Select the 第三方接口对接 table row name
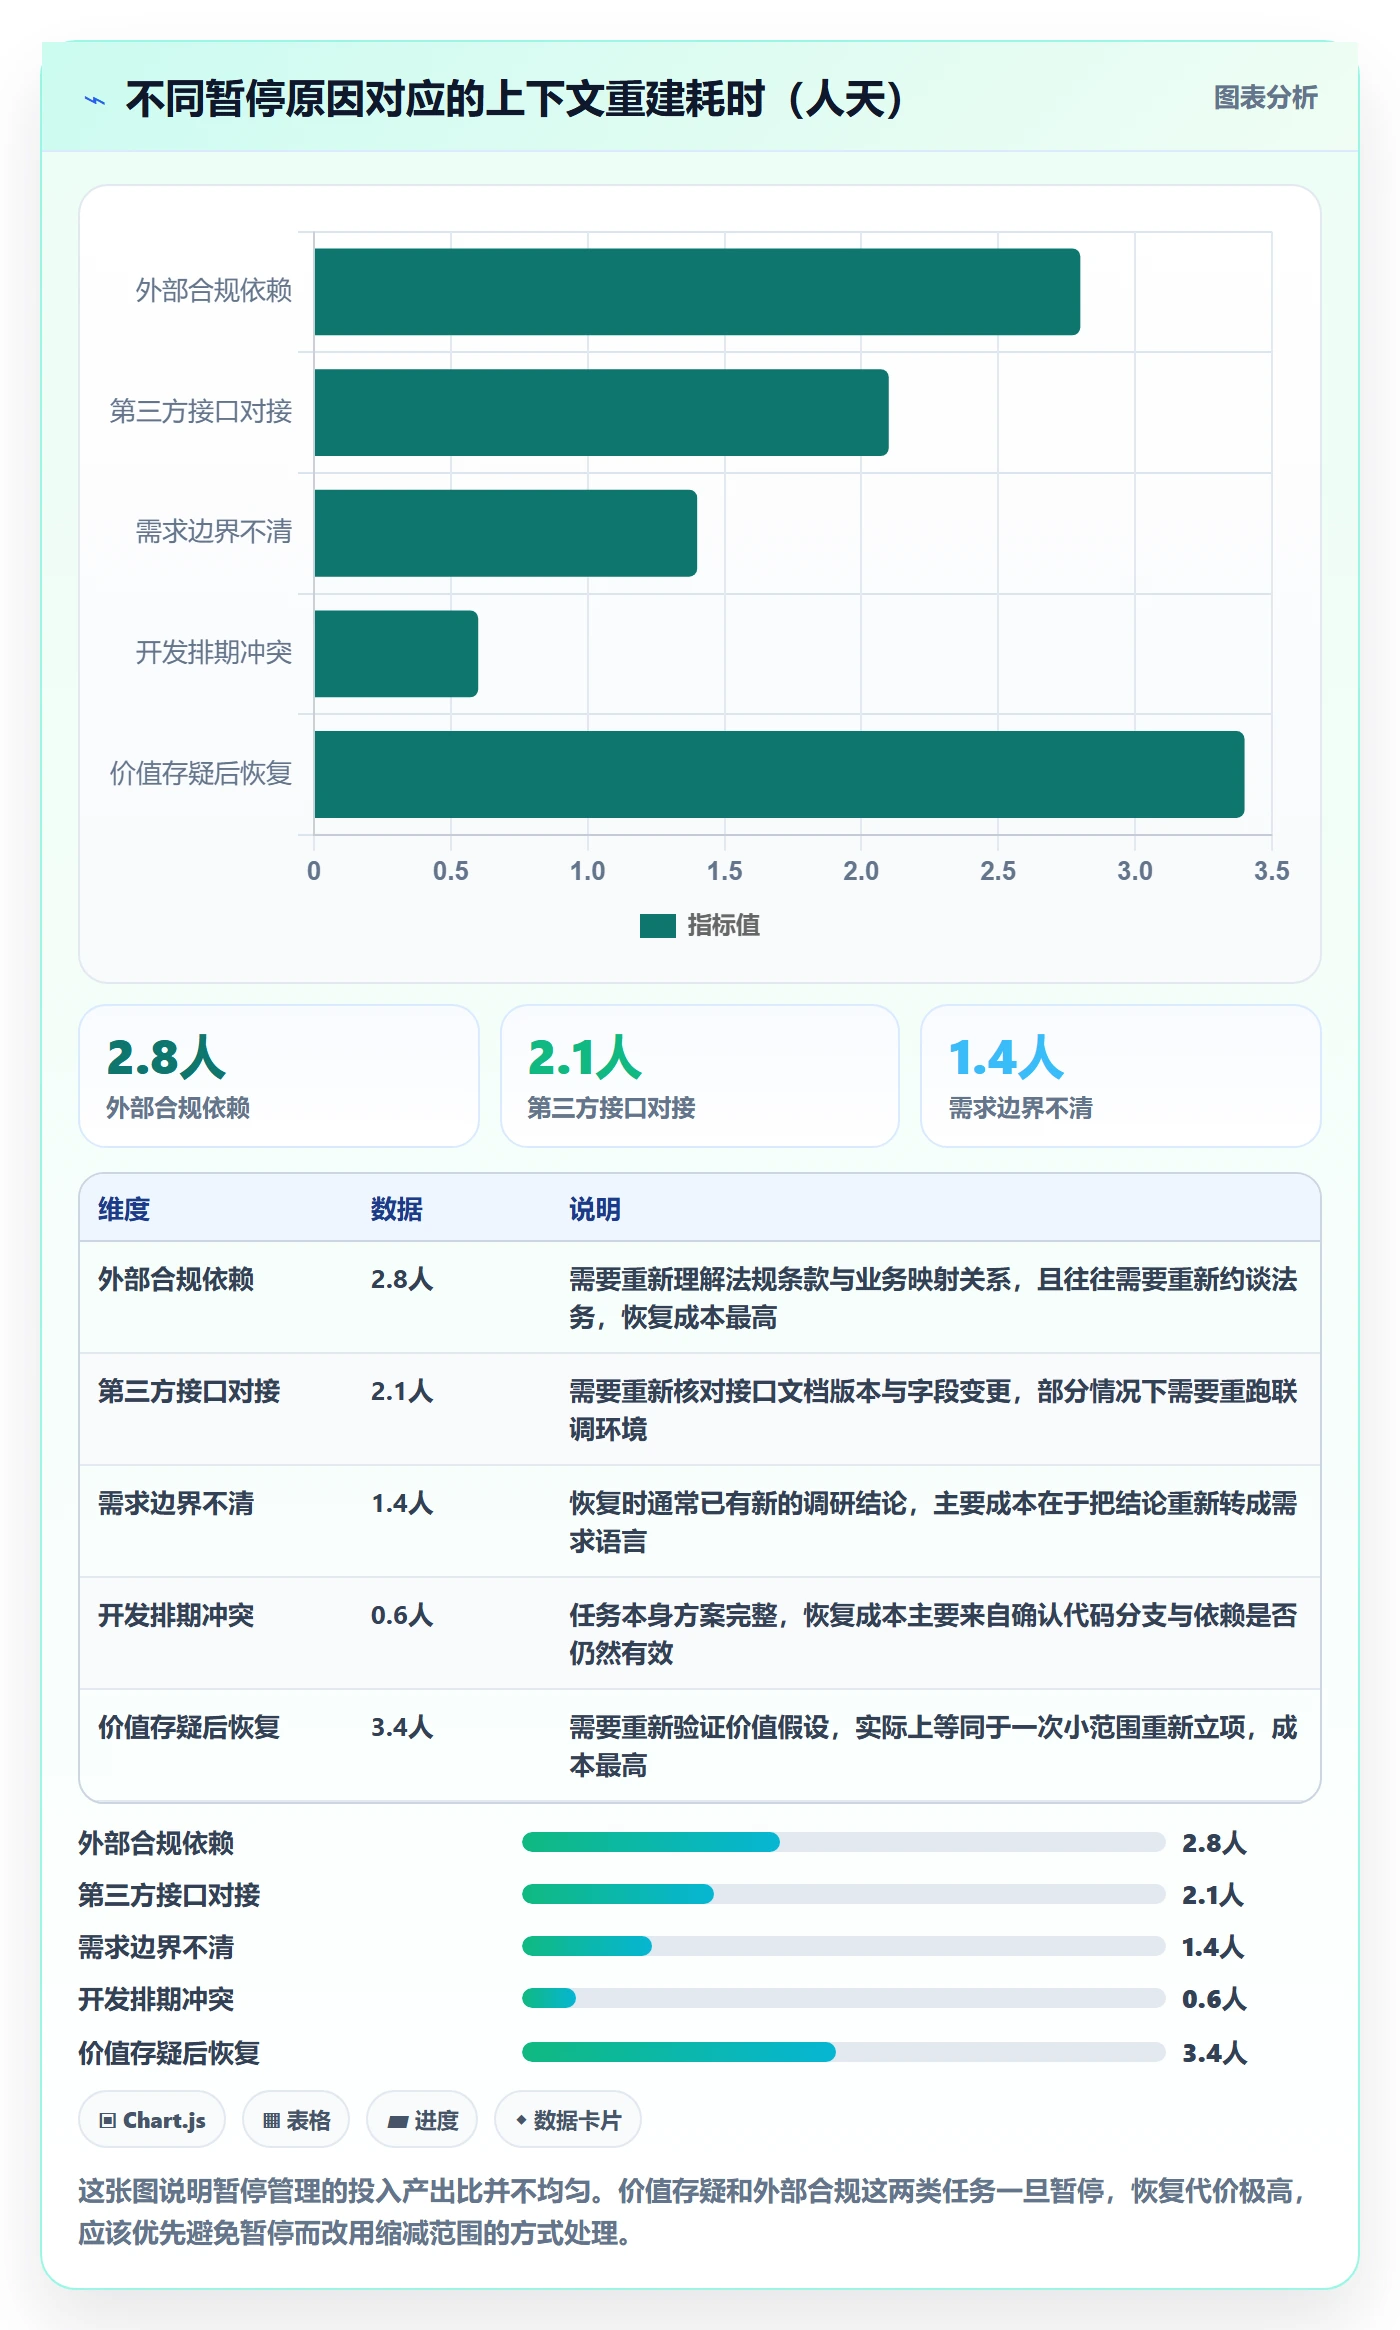 [189, 1391]
